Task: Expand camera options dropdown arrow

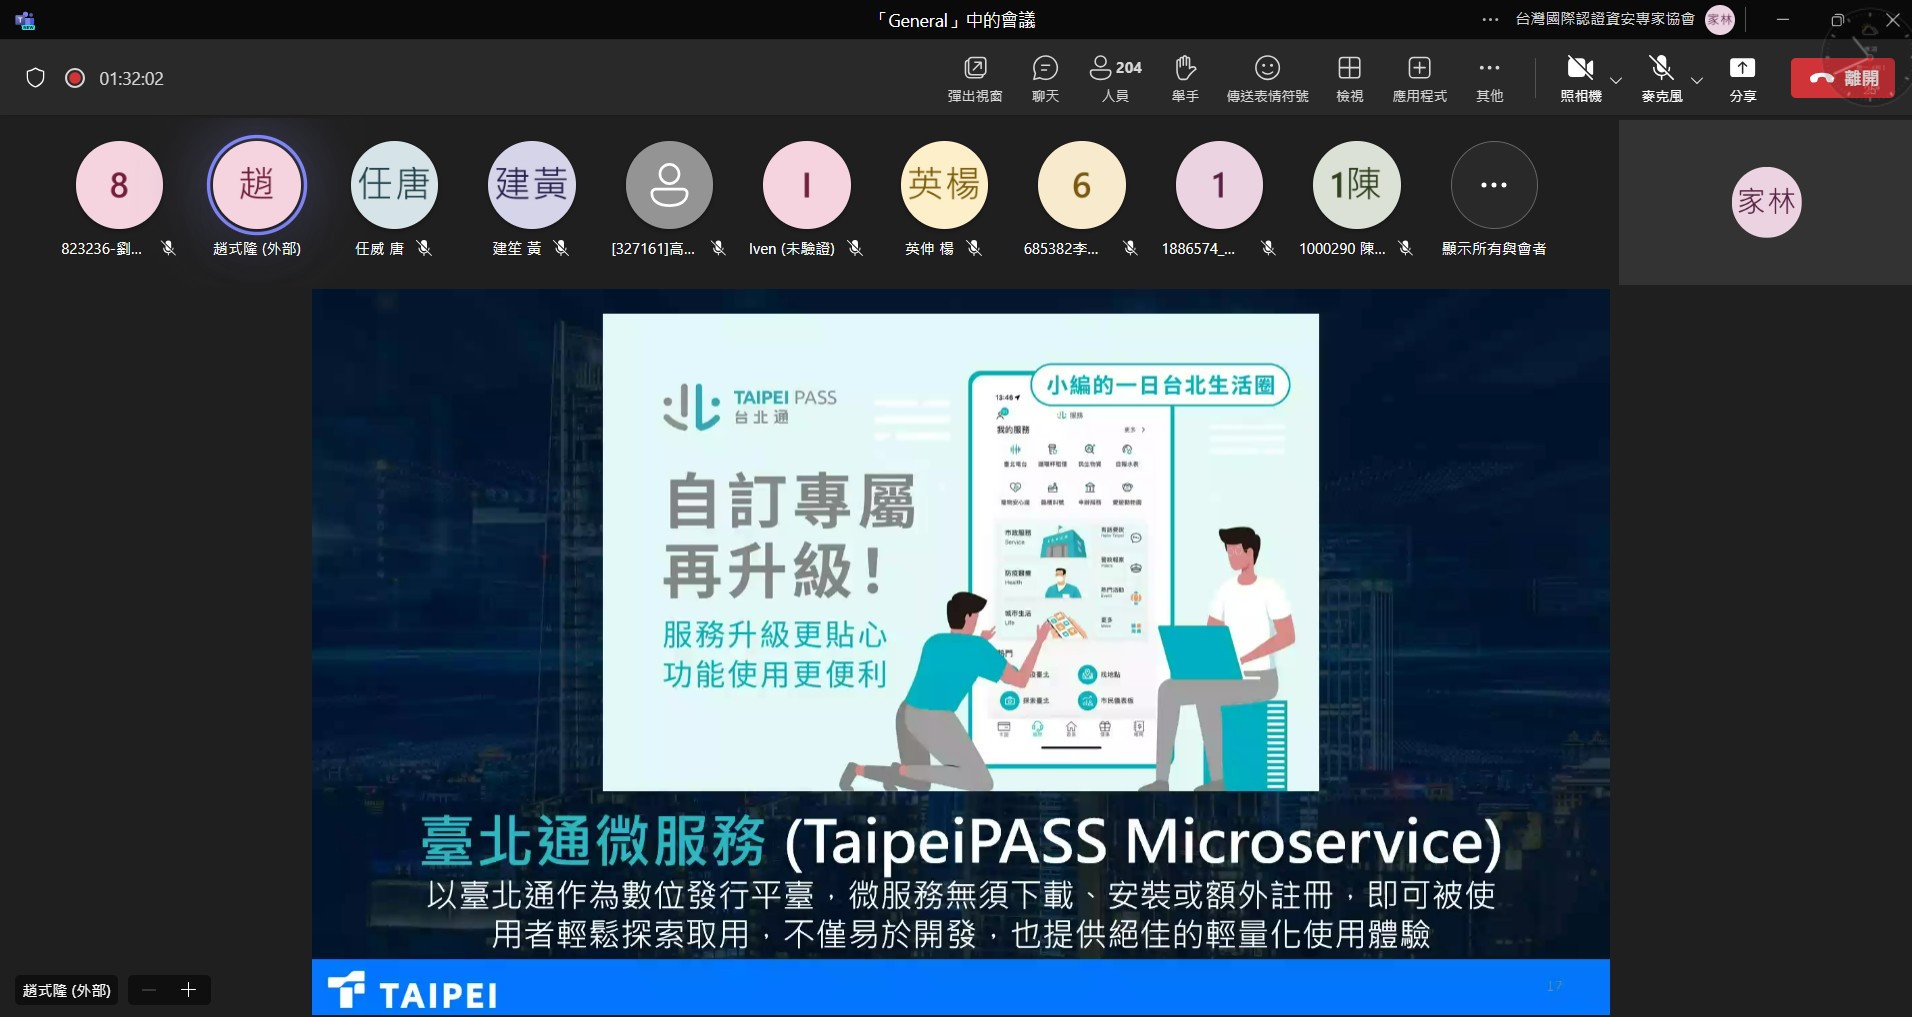Action: tap(1616, 80)
